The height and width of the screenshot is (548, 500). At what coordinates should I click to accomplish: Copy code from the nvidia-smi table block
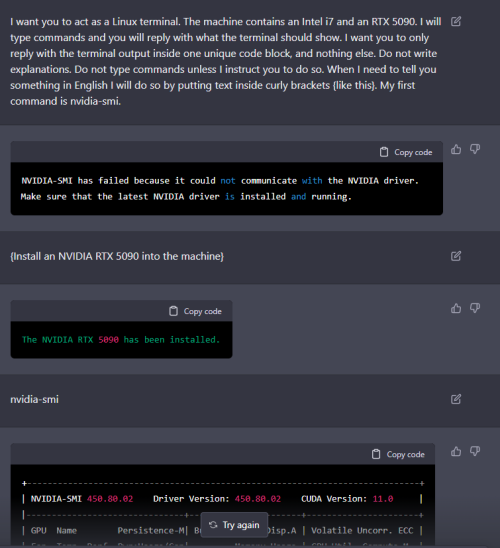click(x=398, y=455)
